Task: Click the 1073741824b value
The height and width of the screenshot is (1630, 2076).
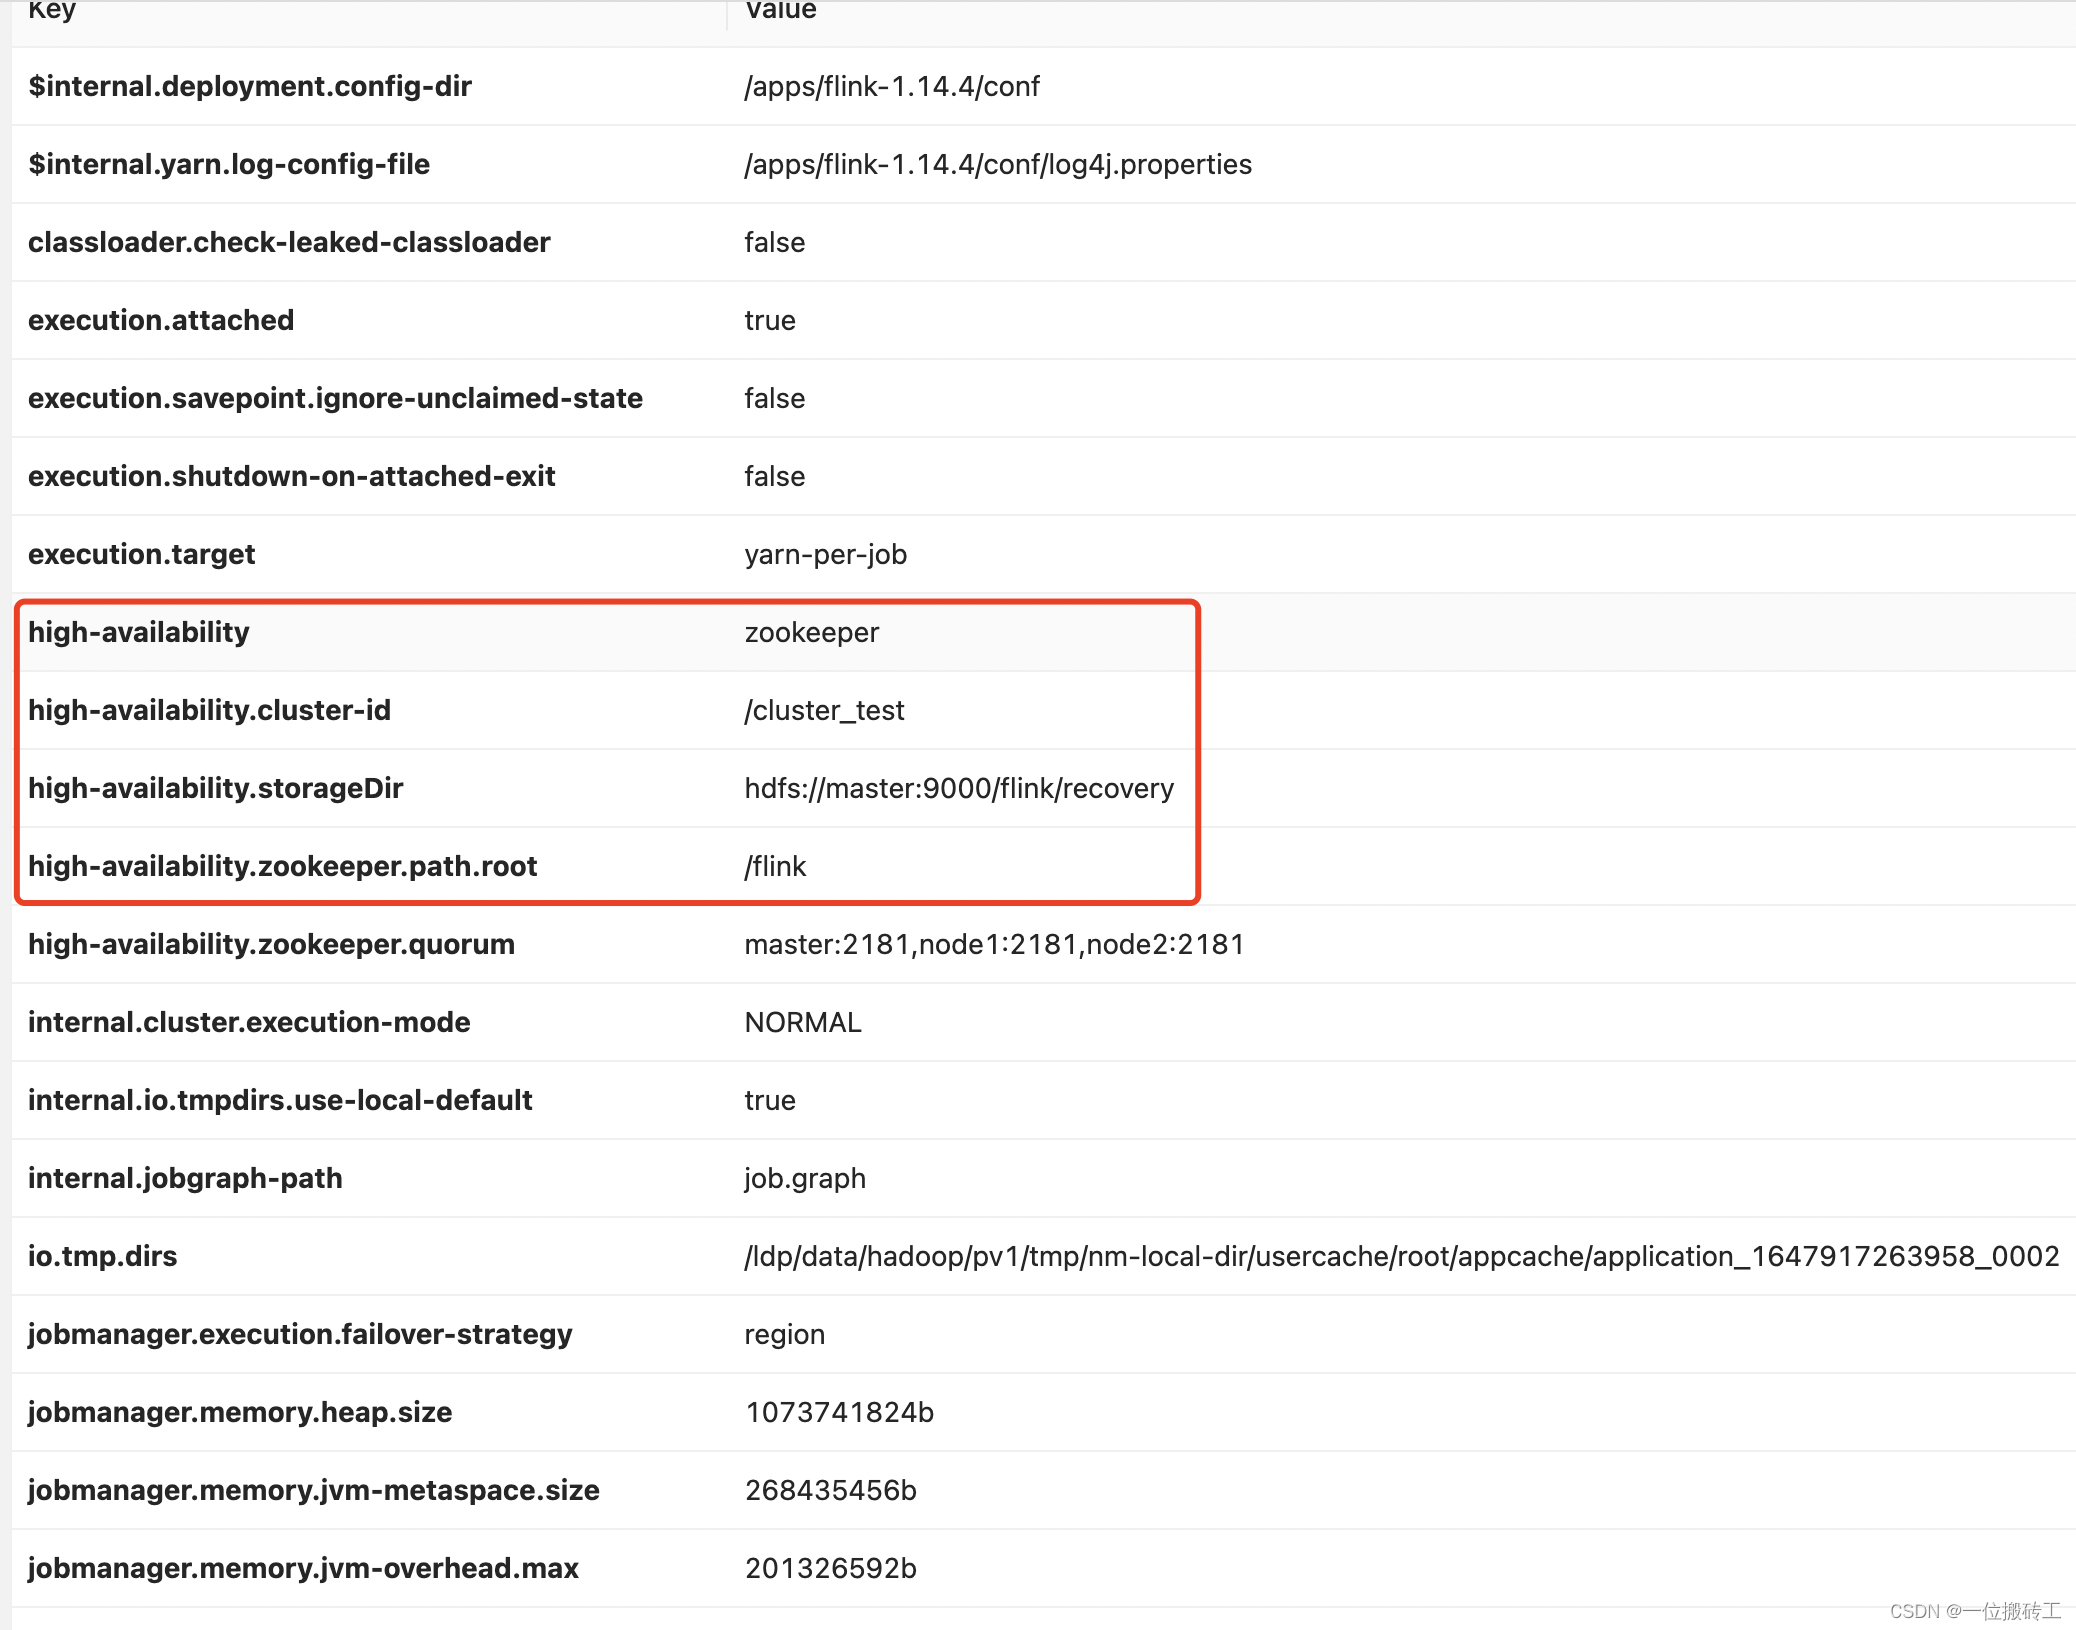Action: pos(839,1412)
